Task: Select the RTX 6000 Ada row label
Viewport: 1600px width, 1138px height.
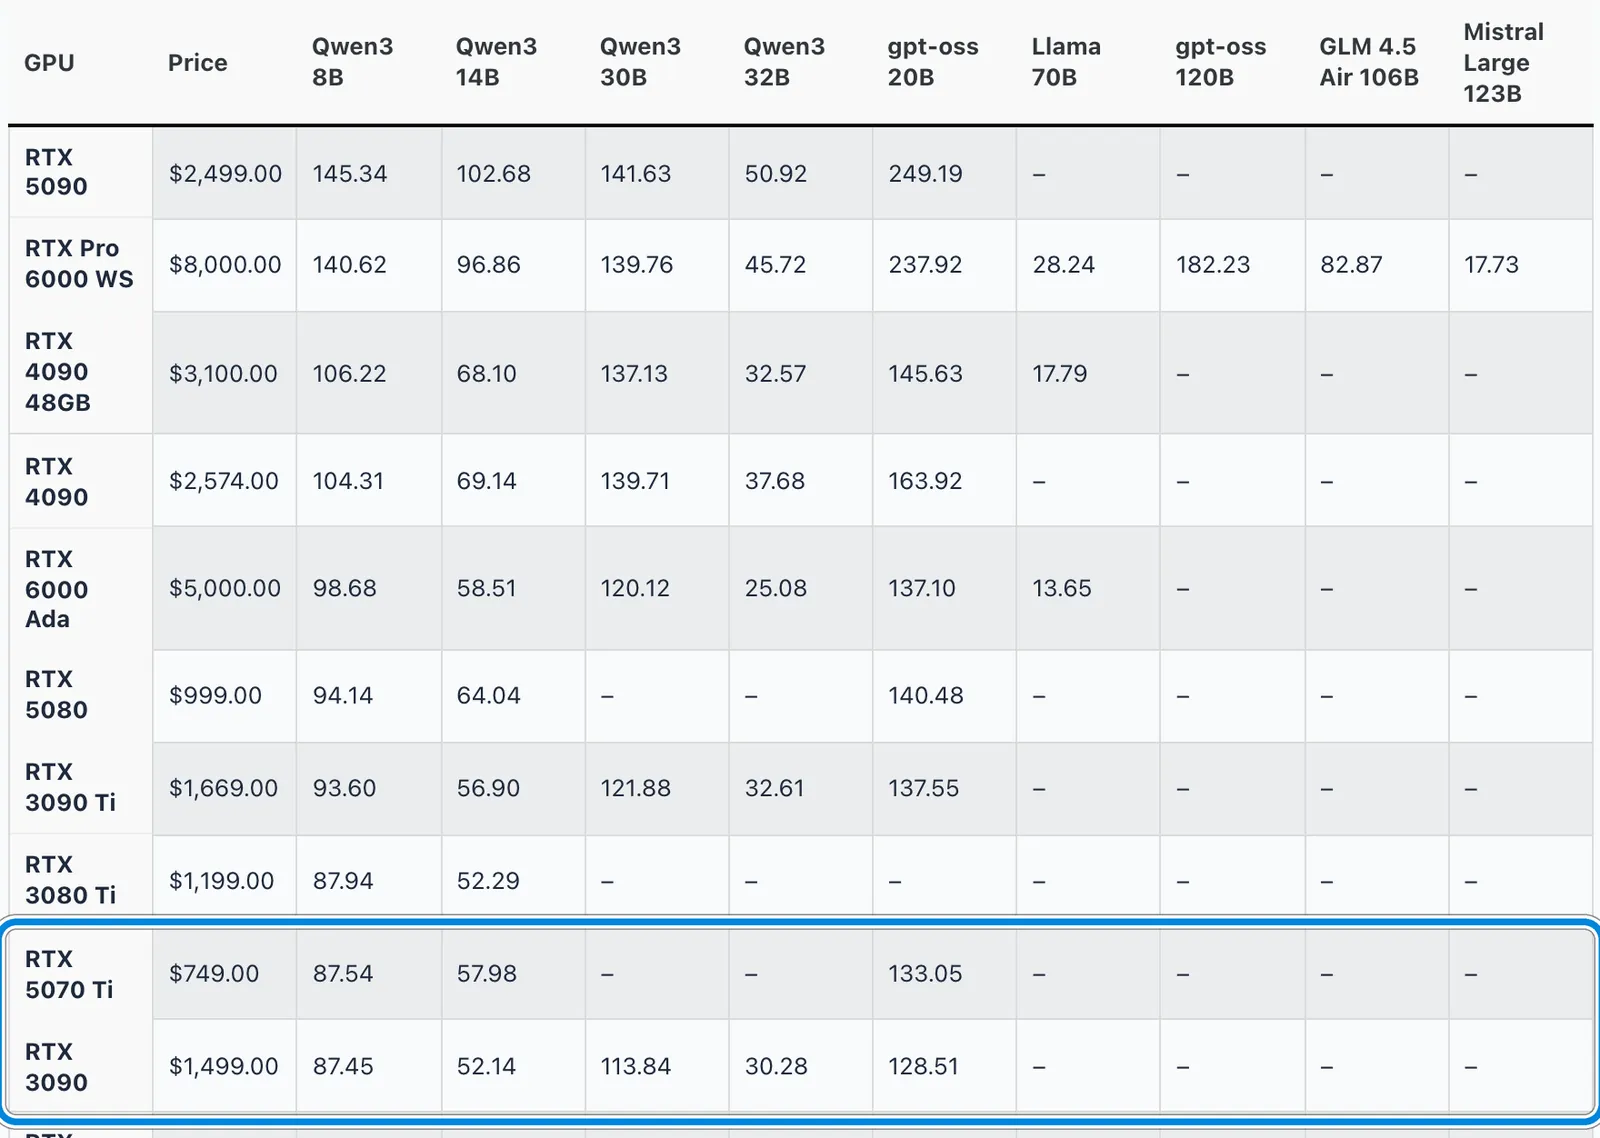Action: click(x=56, y=589)
